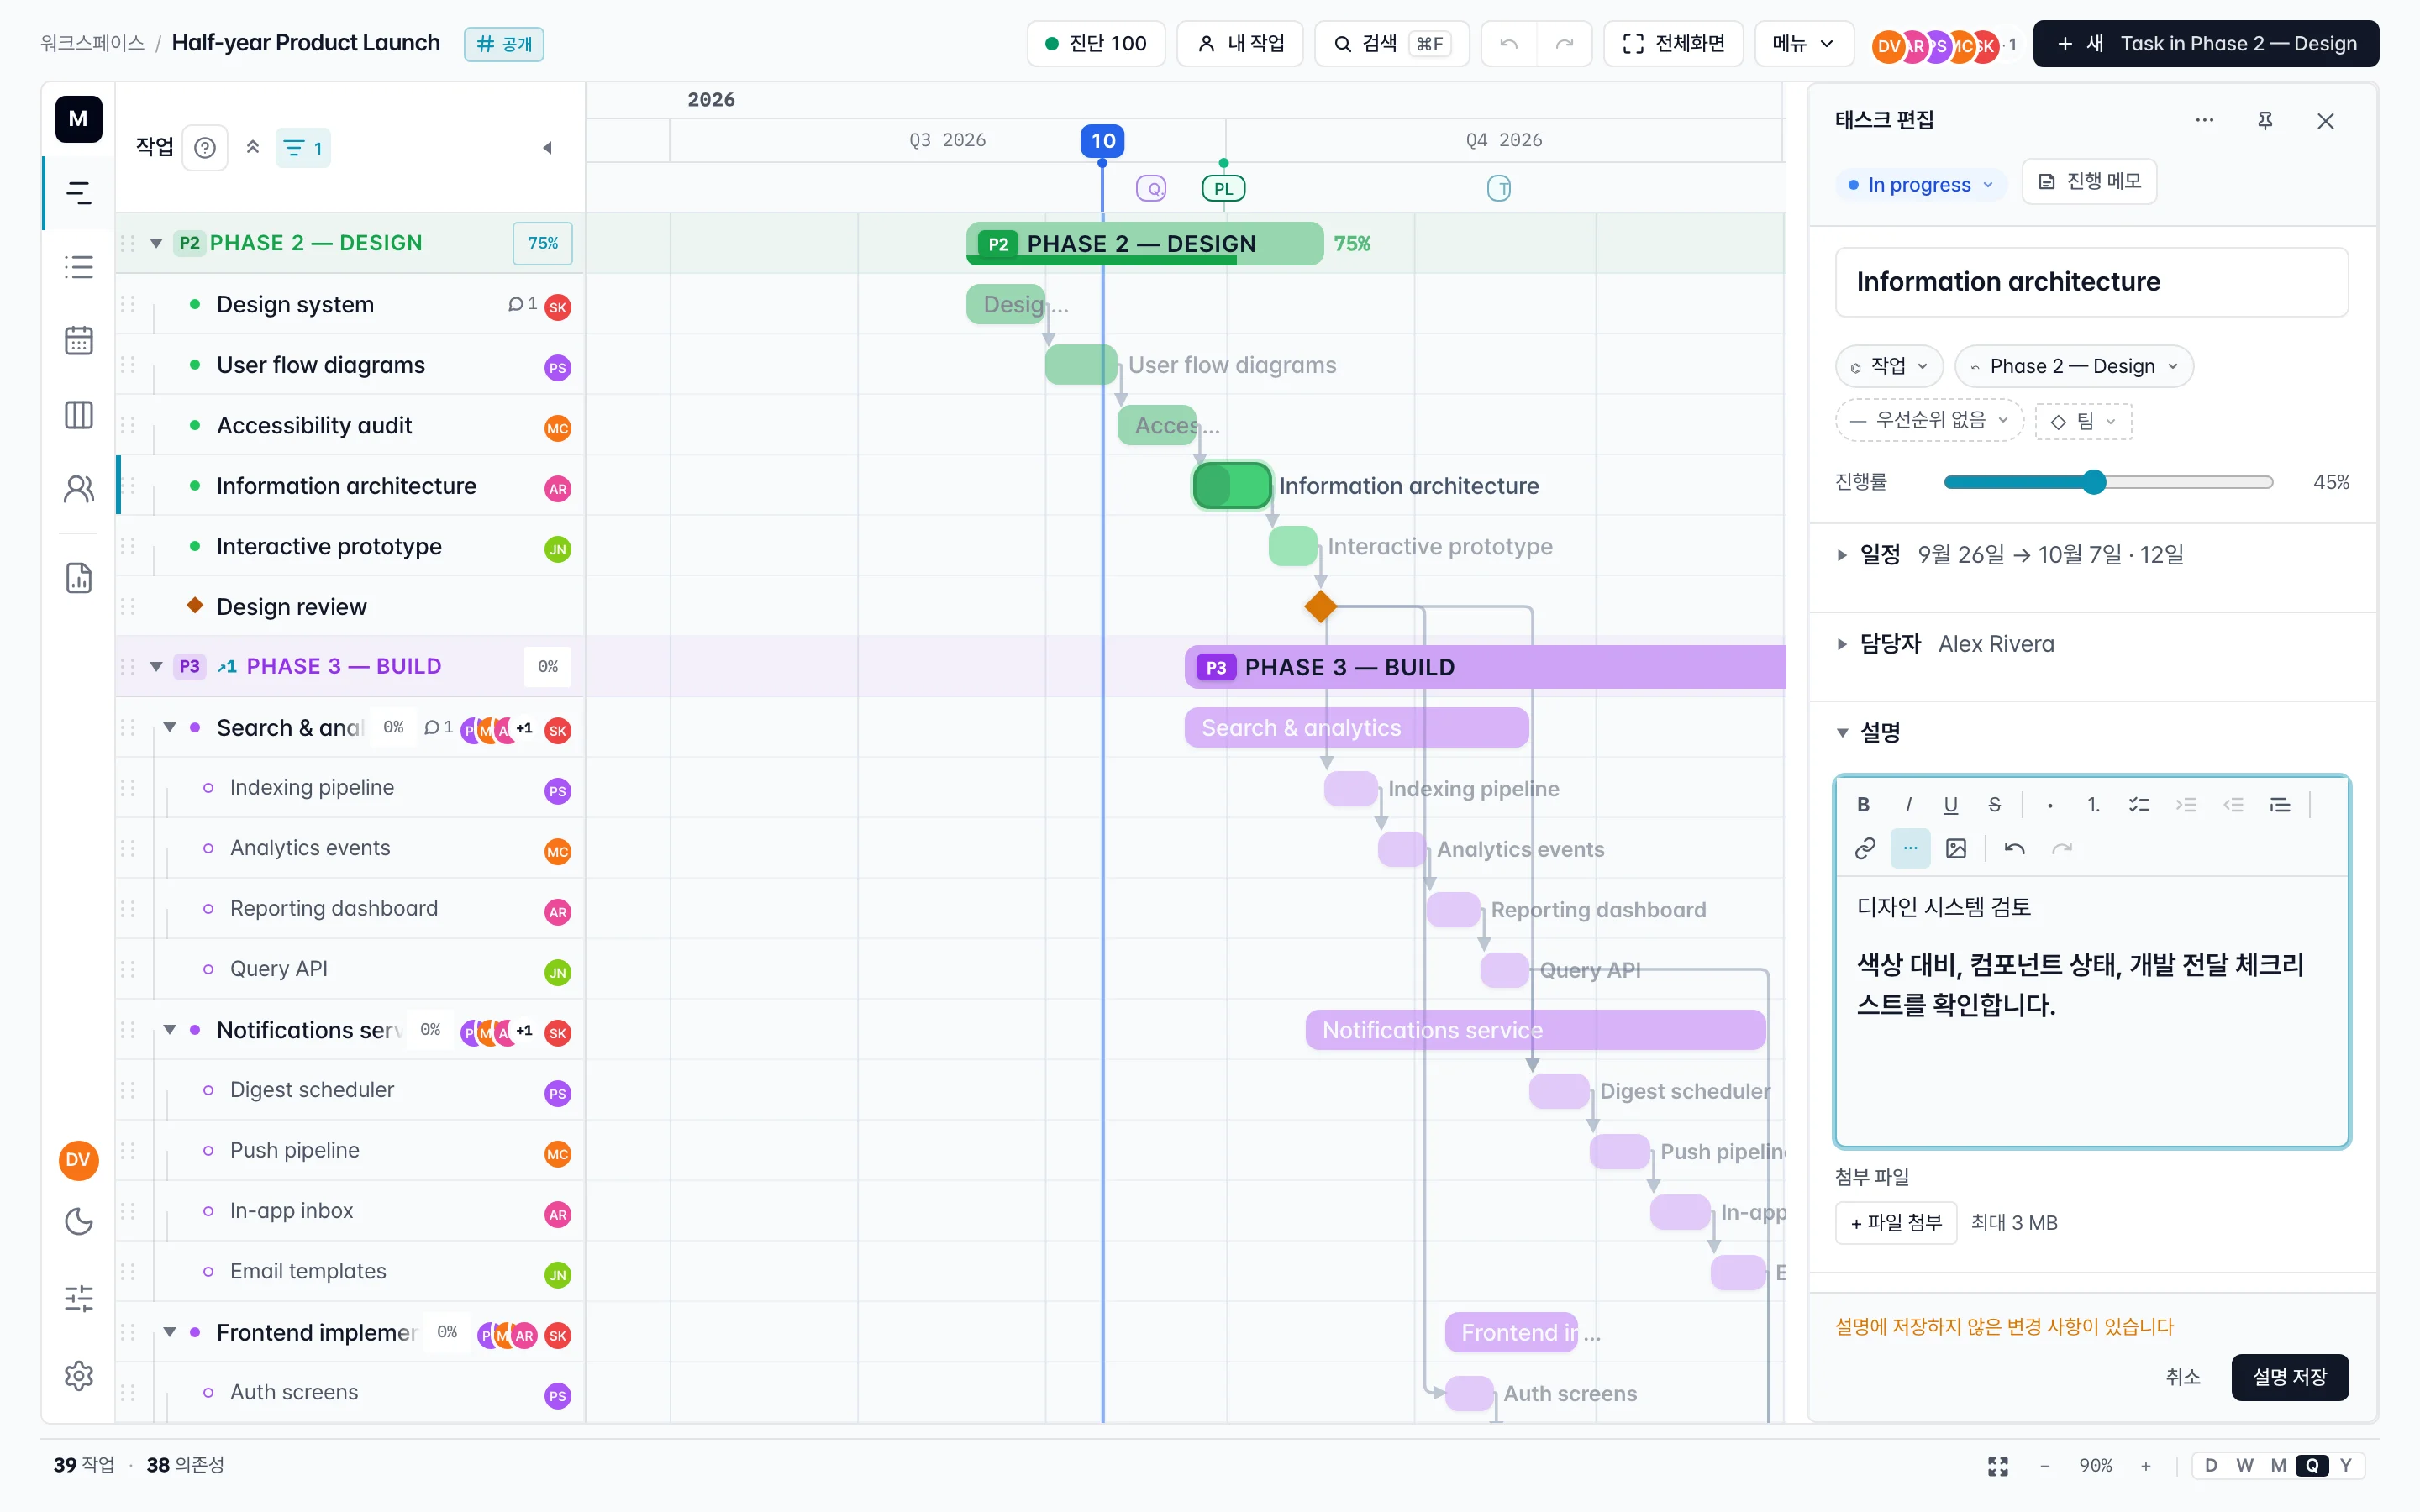This screenshot has width=2420, height=1512.
Task: Open task panel more options ellipsis
Action: coord(2204,121)
